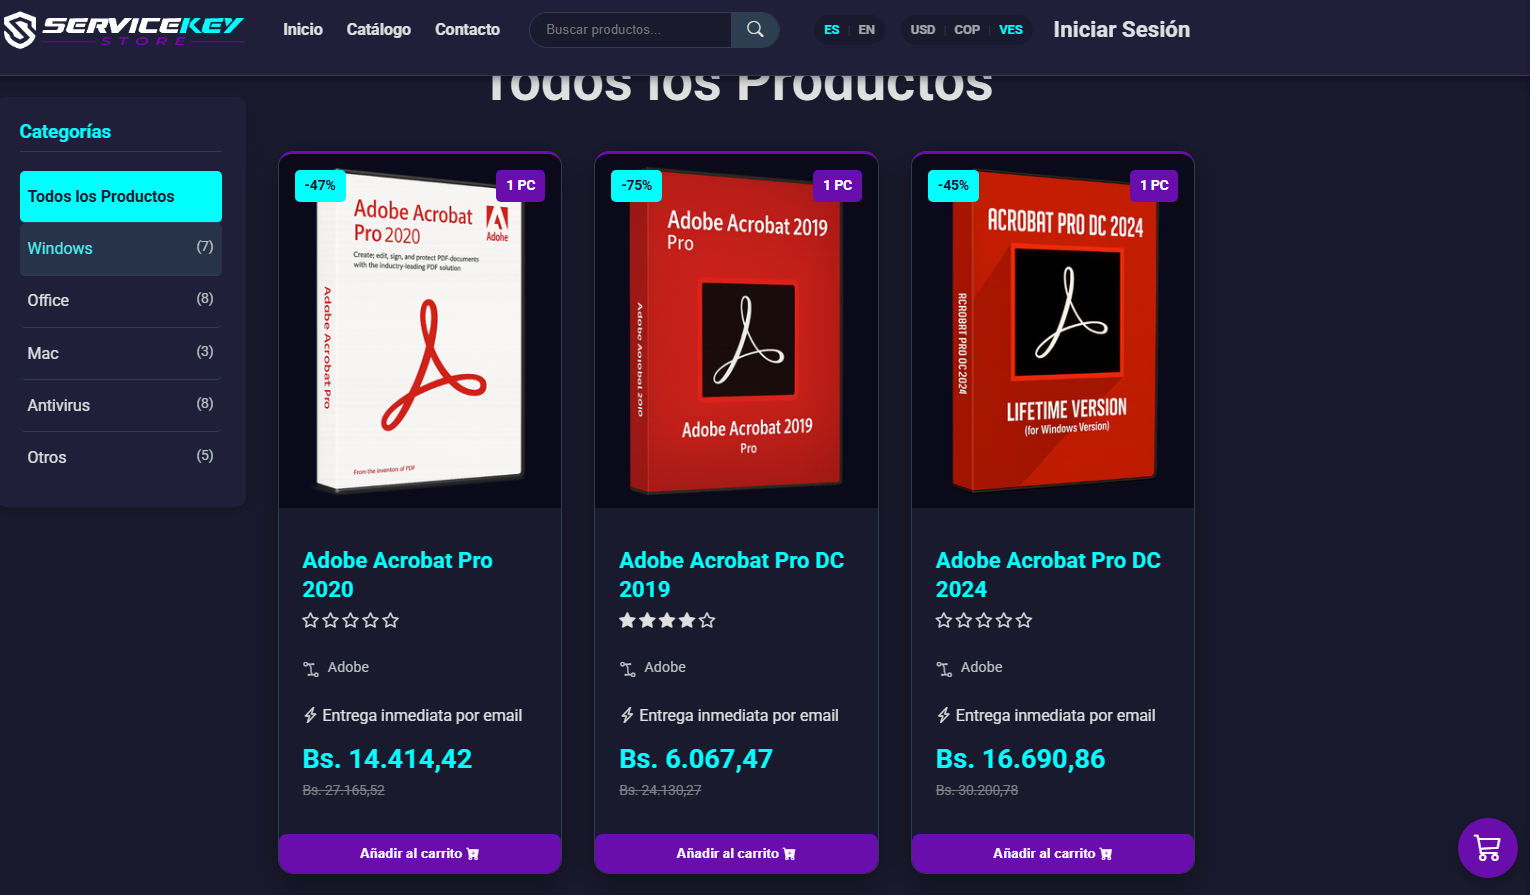Click the 1 PC badge on Acrobat 2024

pyautogui.click(x=1154, y=186)
